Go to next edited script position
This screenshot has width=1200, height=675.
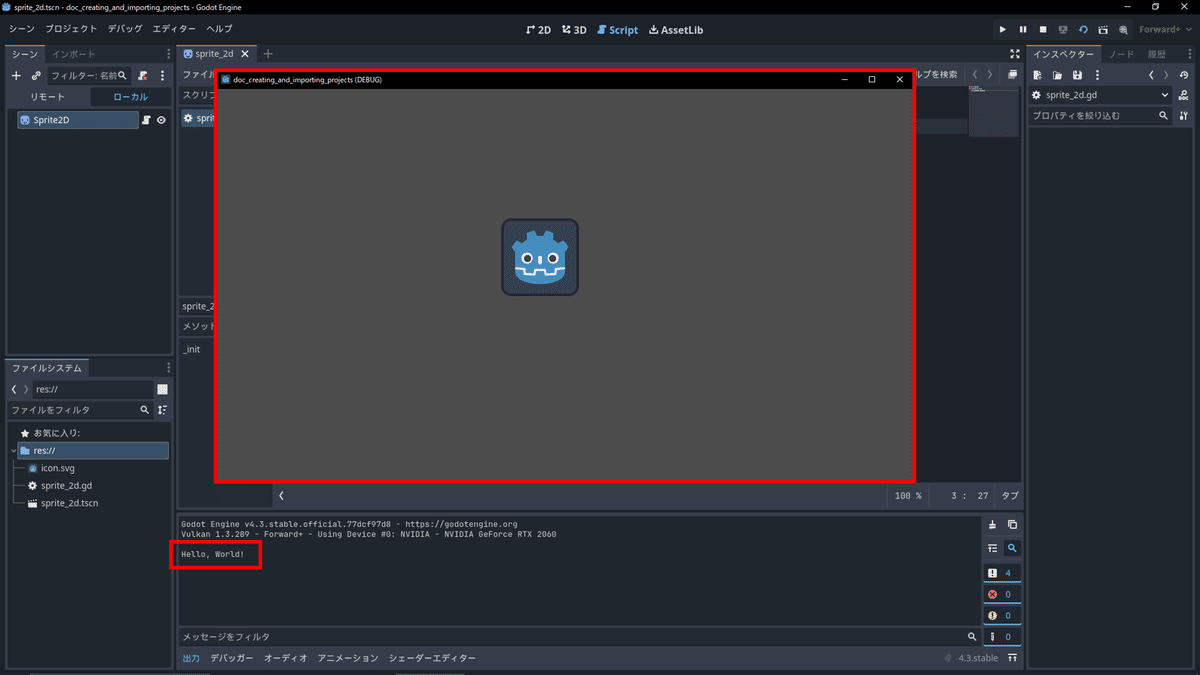tap(990, 75)
